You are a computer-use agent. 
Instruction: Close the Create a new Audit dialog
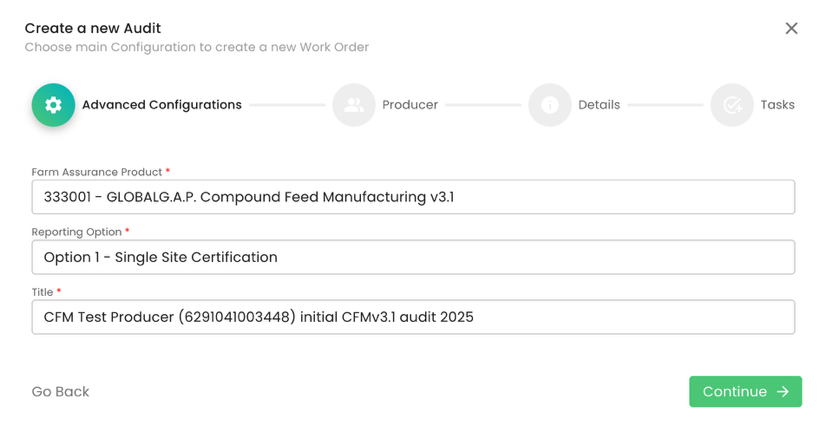click(791, 28)
